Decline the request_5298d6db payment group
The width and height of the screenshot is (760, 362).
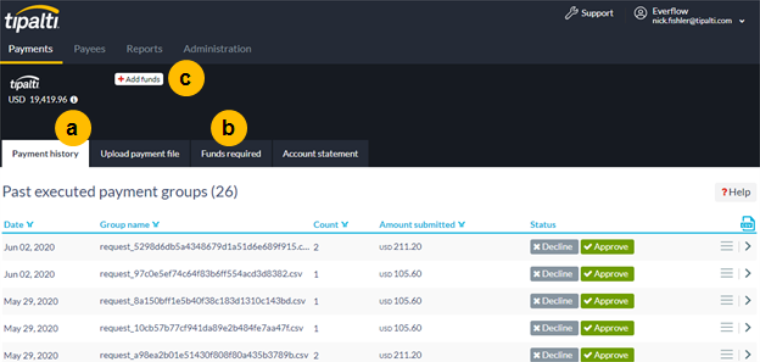(554, 247)
